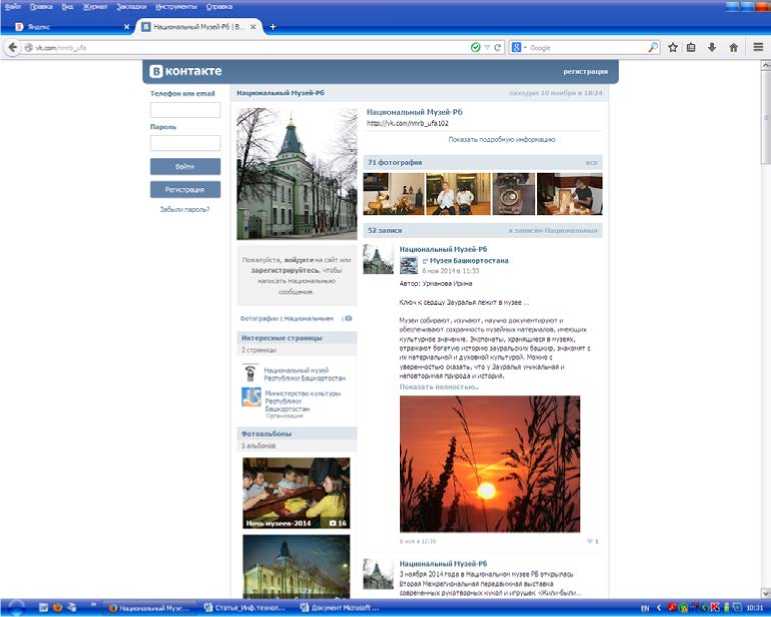The width and height of the screenshot is (771, 617).
Task: Bookmark this page with the star icon
Action: pyautogui.click(x=673, y=47)
